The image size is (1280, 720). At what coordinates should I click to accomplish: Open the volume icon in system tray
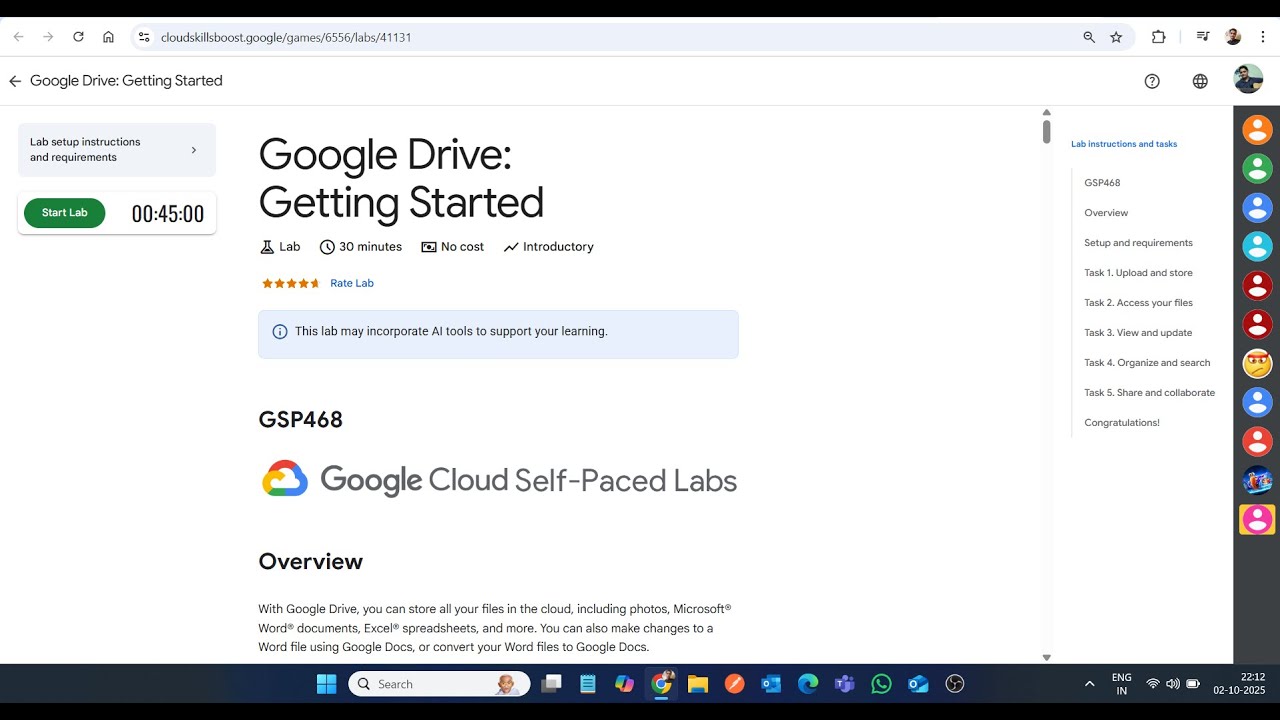pos(1173,684)
